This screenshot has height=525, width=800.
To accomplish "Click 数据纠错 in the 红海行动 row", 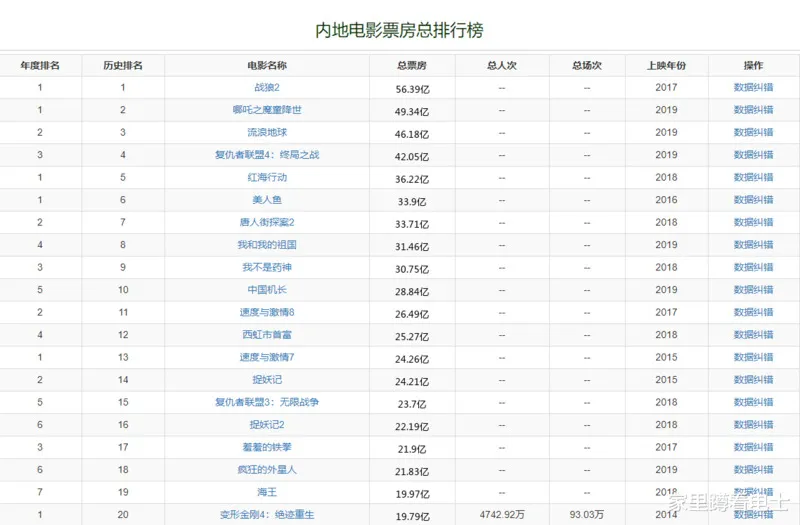I will pyautogui.click(x=753, y=177).
